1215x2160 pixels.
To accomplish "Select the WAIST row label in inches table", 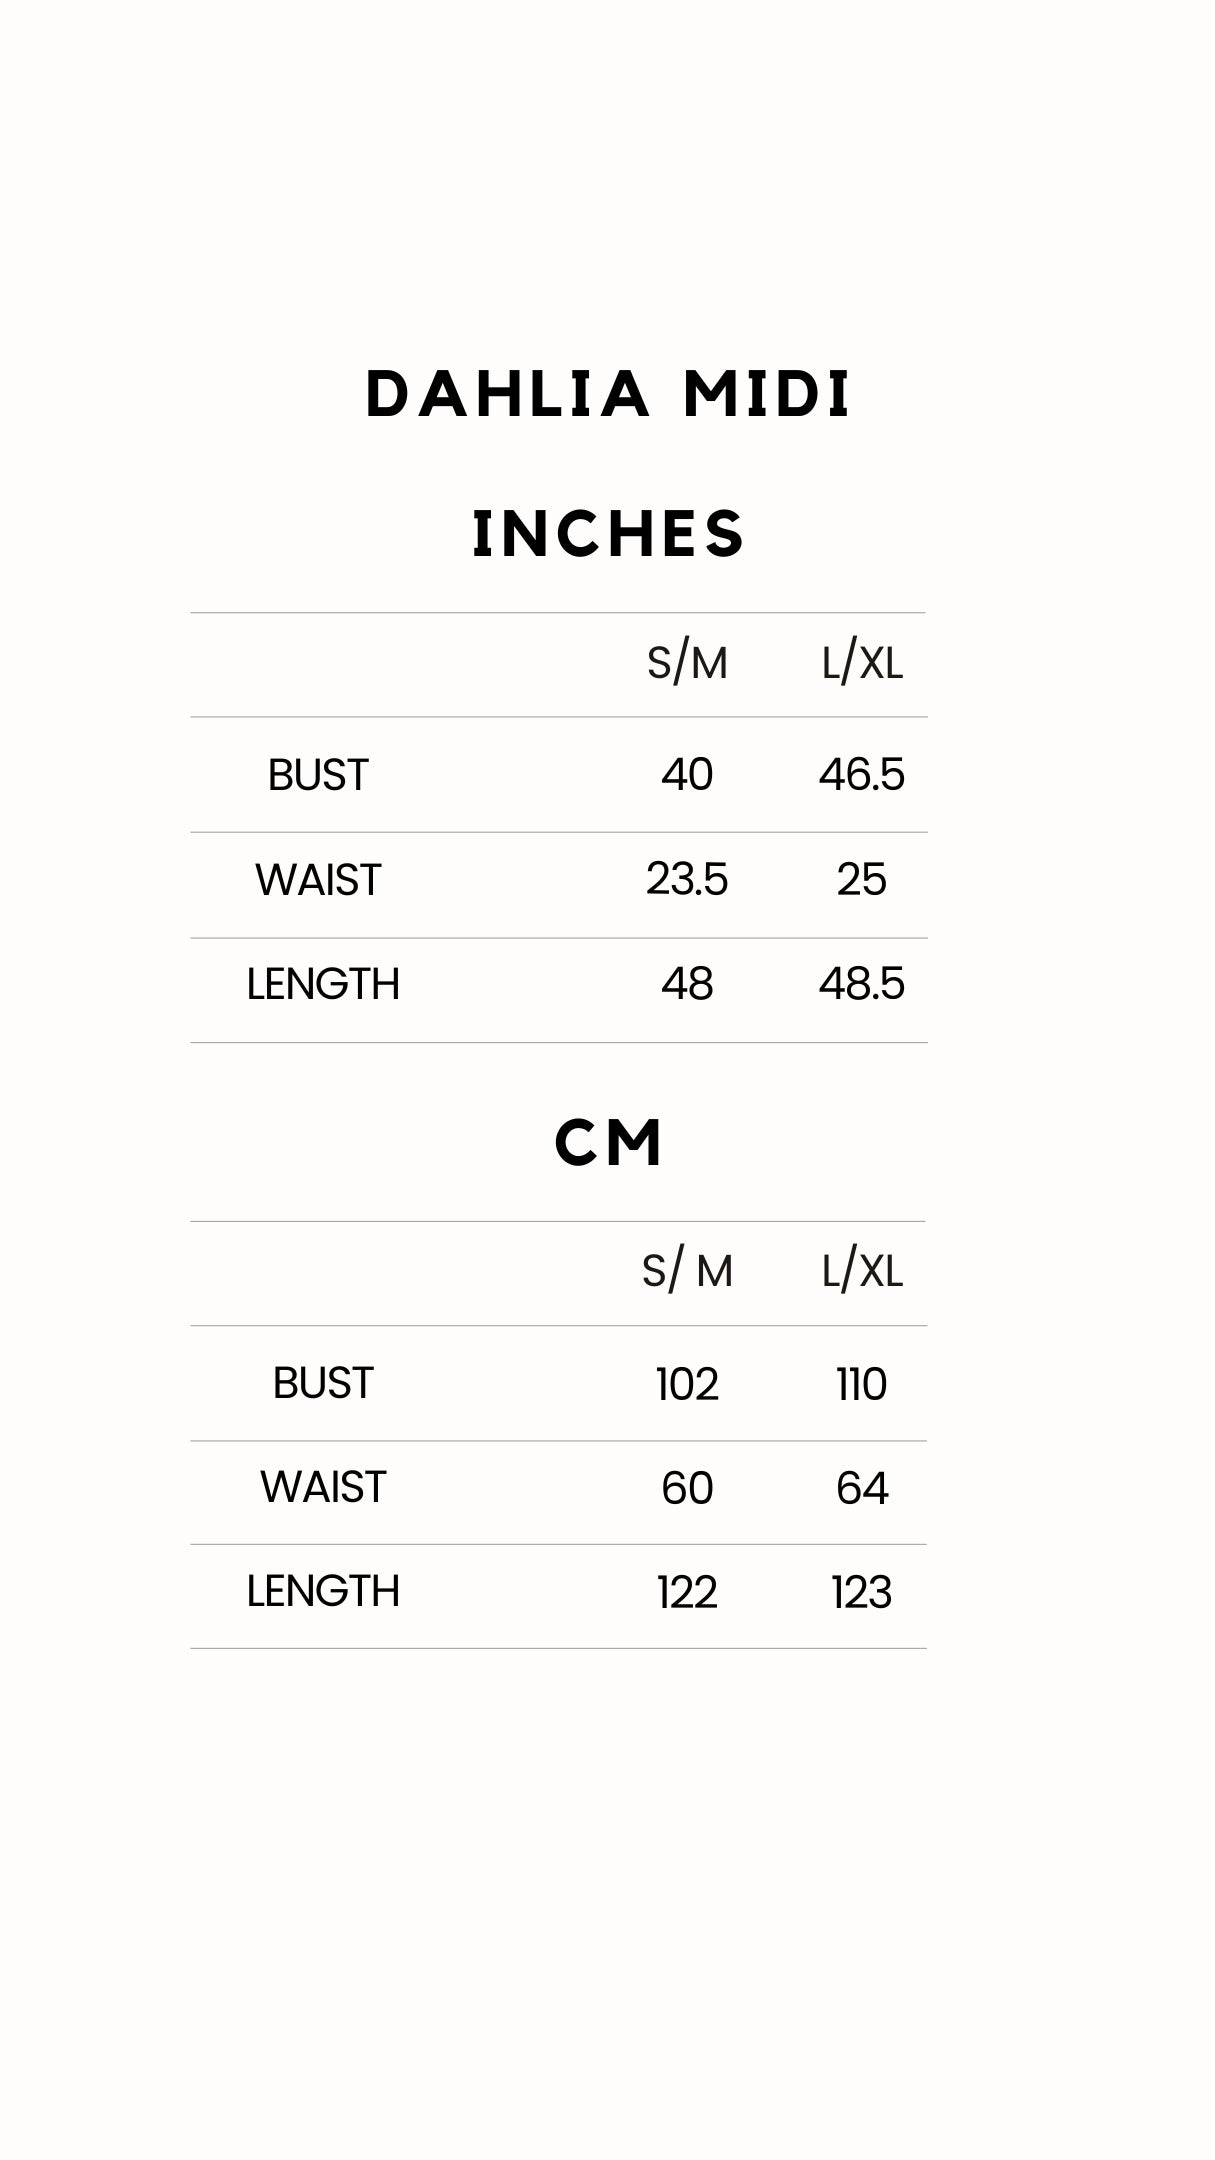I will coord(318,880).
